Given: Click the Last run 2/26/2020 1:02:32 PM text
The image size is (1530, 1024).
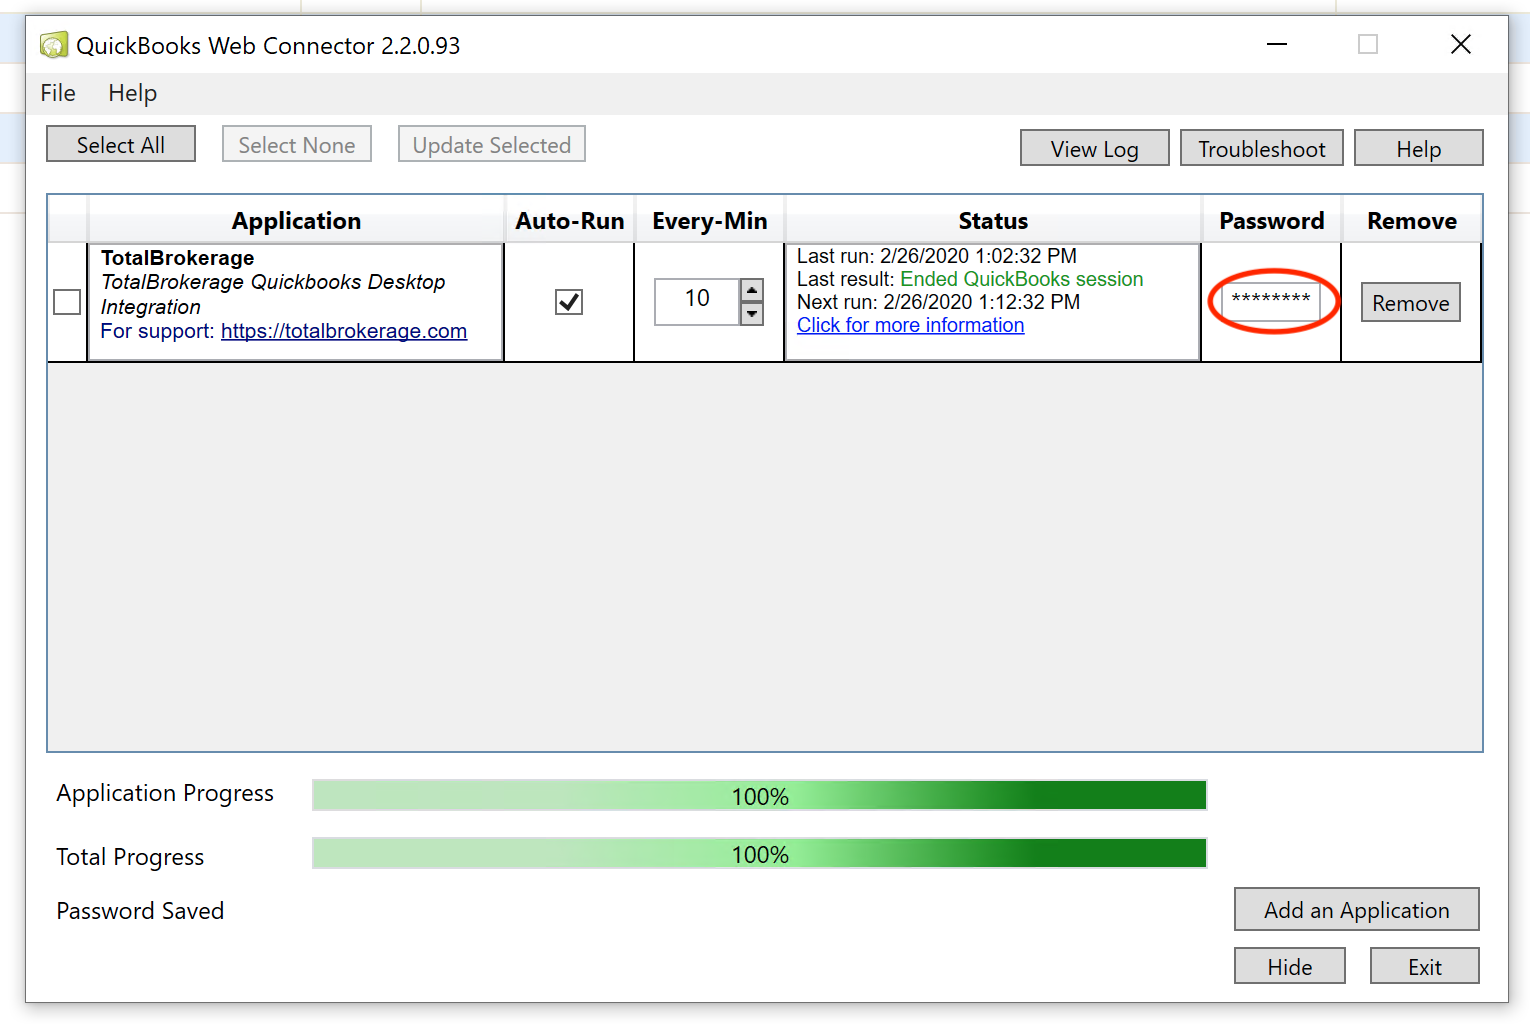Looking at the screenshot, I should (937, 256).
